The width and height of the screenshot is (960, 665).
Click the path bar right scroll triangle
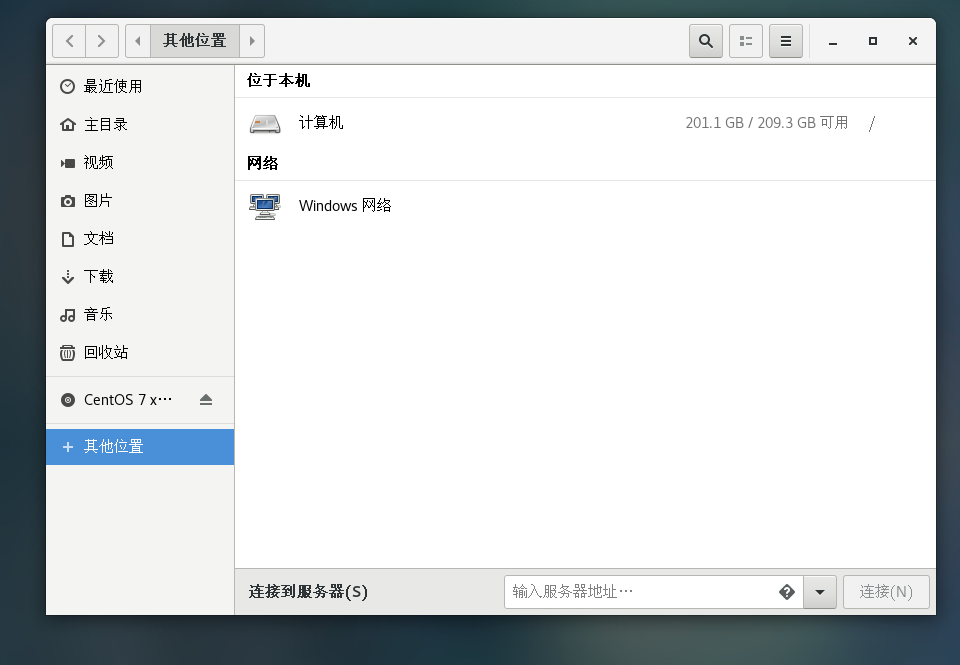[252, 41]
